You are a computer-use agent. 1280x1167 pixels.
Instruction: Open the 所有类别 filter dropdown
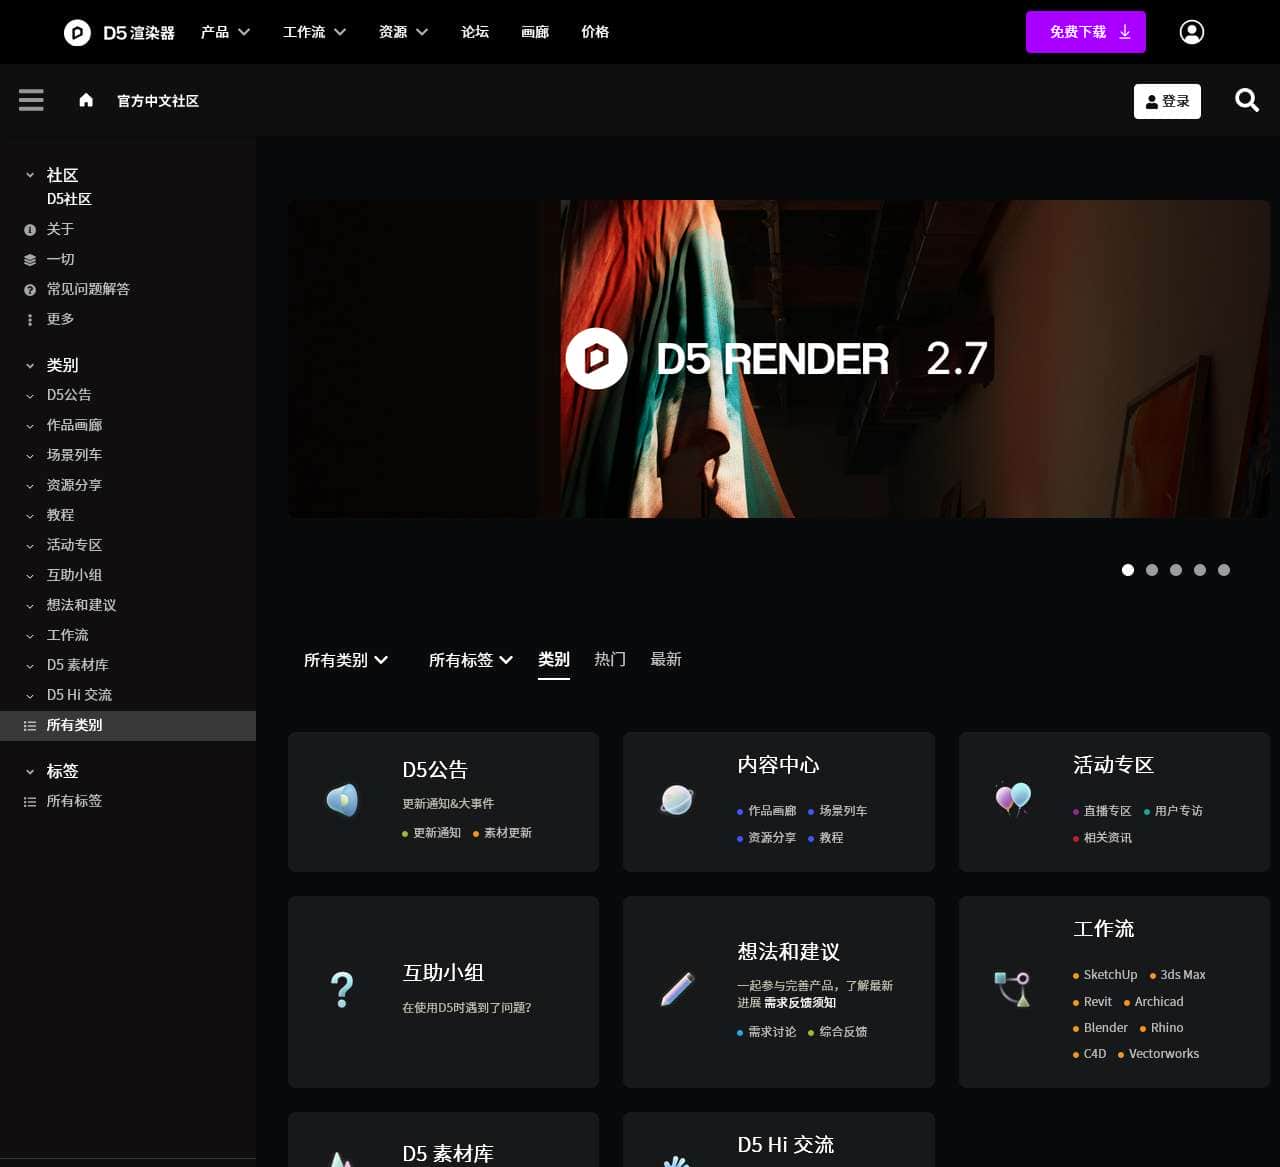(346, 660)
